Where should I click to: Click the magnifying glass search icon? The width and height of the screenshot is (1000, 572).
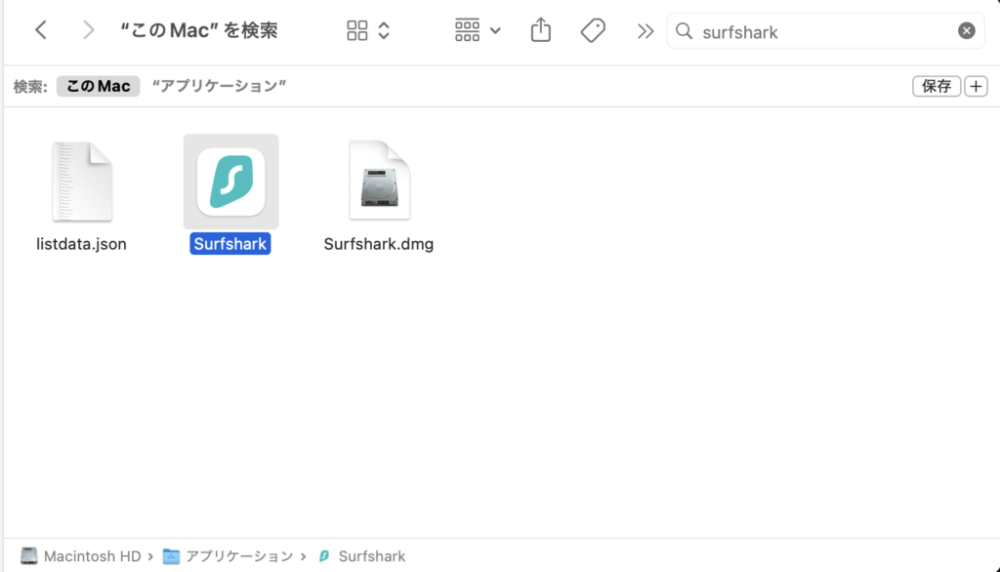coord(684,31)
